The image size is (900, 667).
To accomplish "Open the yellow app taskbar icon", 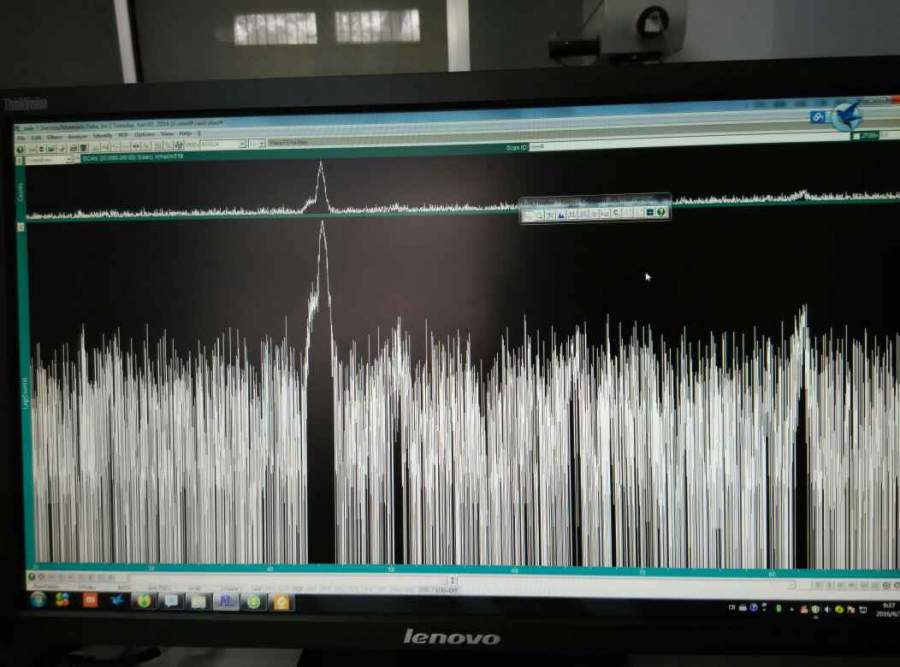I will point(281,602).
